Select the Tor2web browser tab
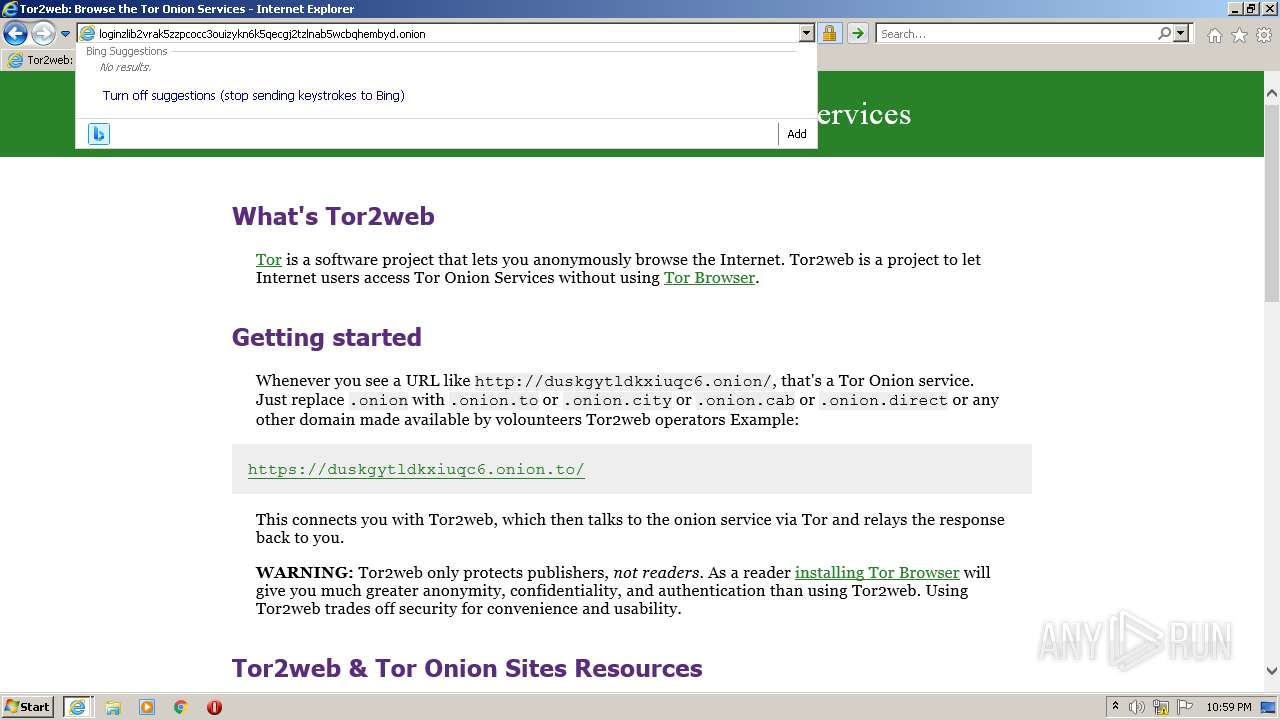 pos(40,60)
